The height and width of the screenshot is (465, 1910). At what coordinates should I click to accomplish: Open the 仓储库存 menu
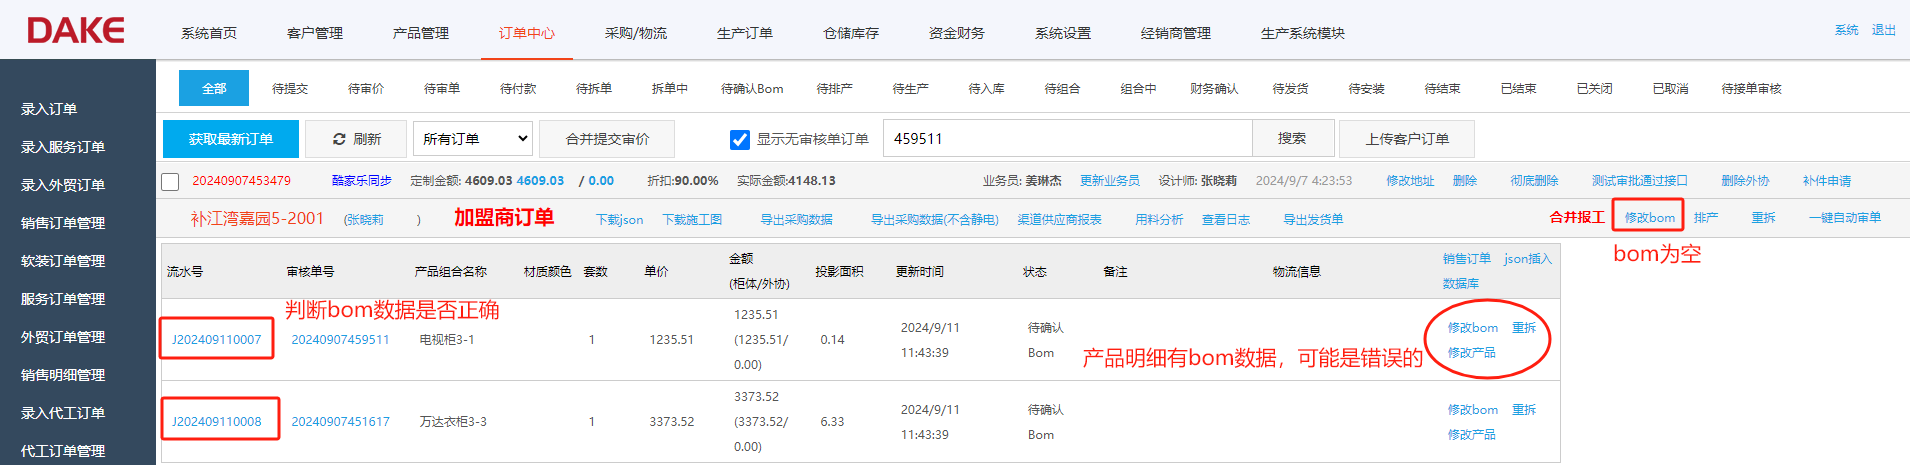(850, 33)
